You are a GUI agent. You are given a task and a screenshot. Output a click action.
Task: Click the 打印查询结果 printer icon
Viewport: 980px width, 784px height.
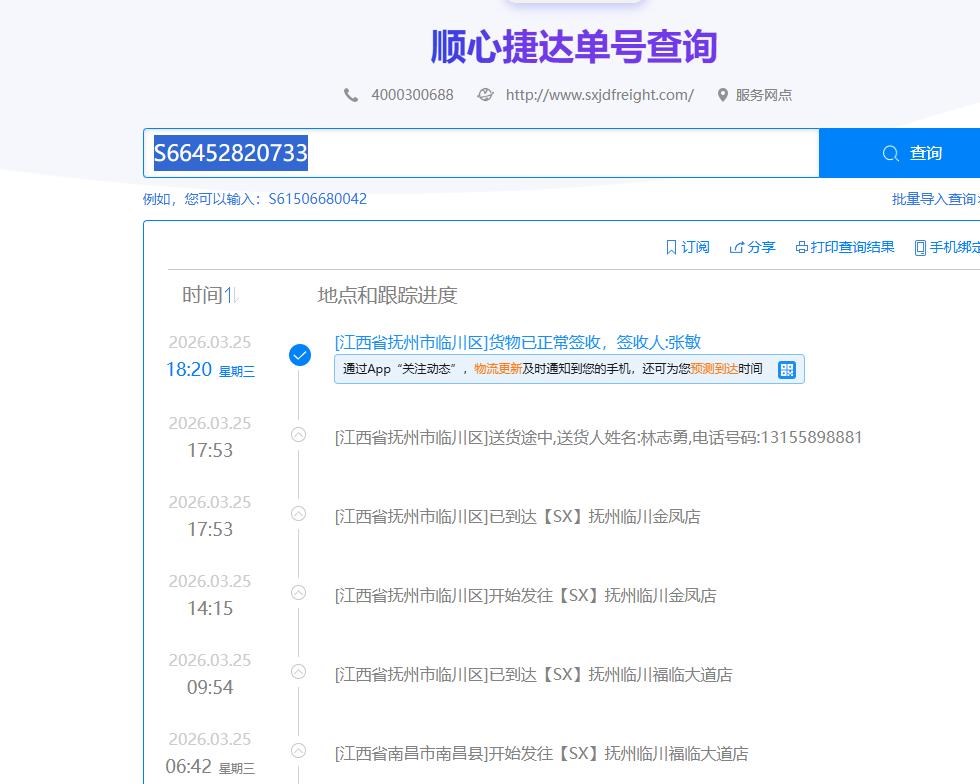pyautogui.click(x=801, y=247)
